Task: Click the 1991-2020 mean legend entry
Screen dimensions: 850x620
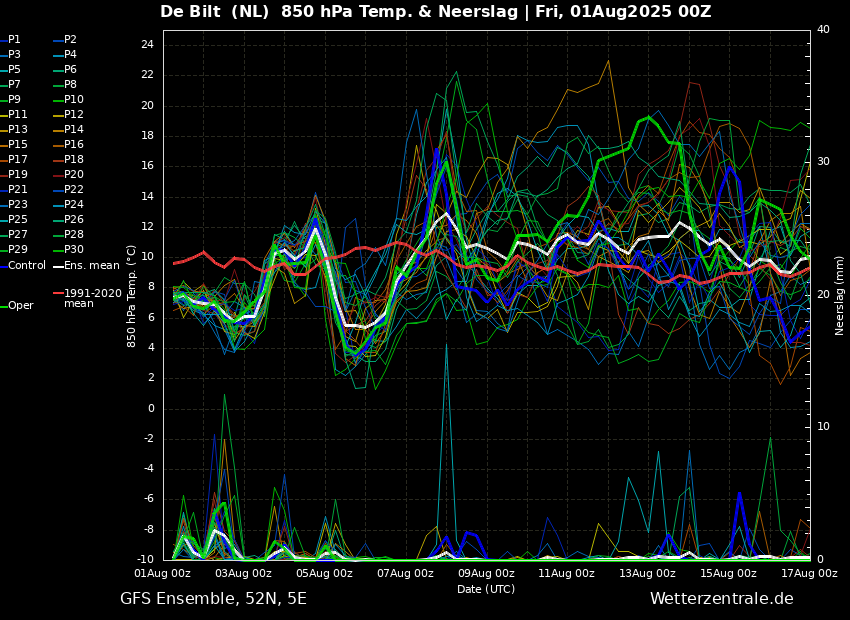Action: (87, 298)
